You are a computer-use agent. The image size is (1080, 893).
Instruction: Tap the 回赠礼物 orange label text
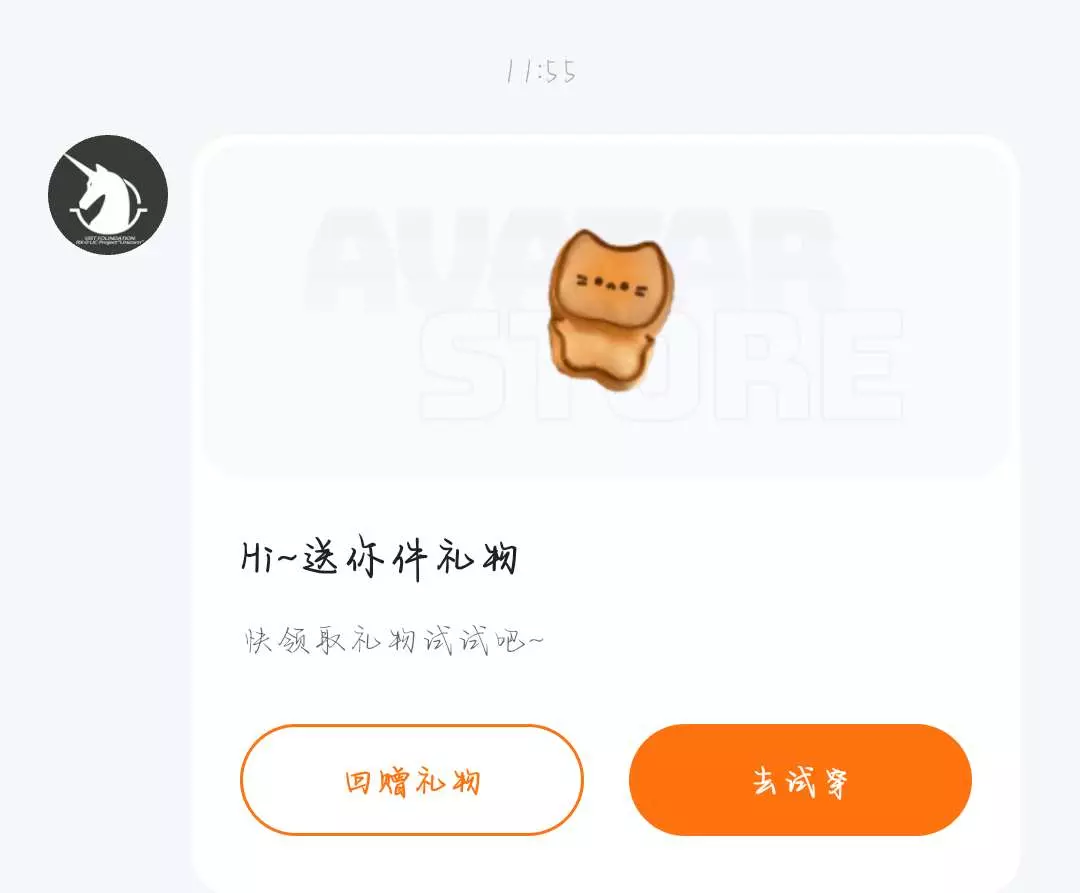pyautogui.click(x=413, y=782)
